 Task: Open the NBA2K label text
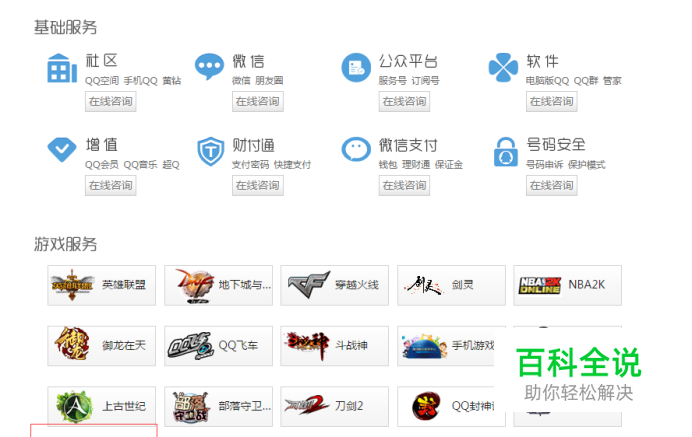tap(587, 285)
